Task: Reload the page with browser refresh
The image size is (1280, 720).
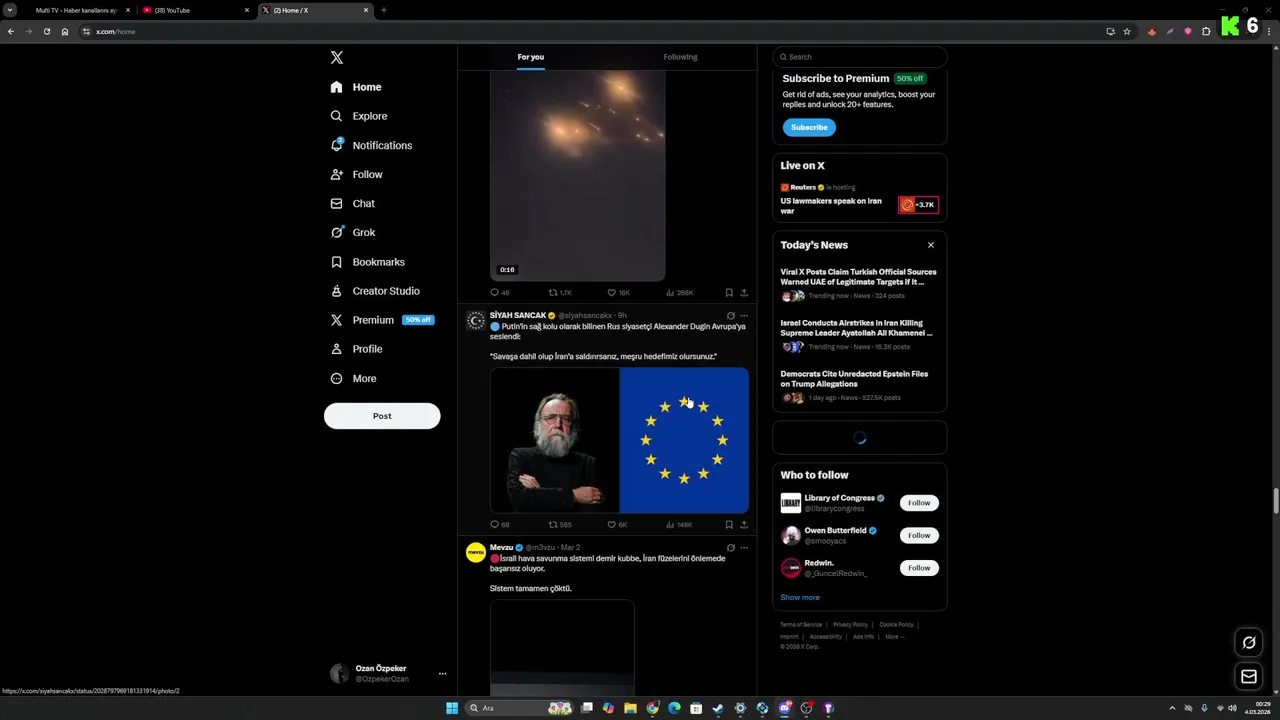Action: 46,31
